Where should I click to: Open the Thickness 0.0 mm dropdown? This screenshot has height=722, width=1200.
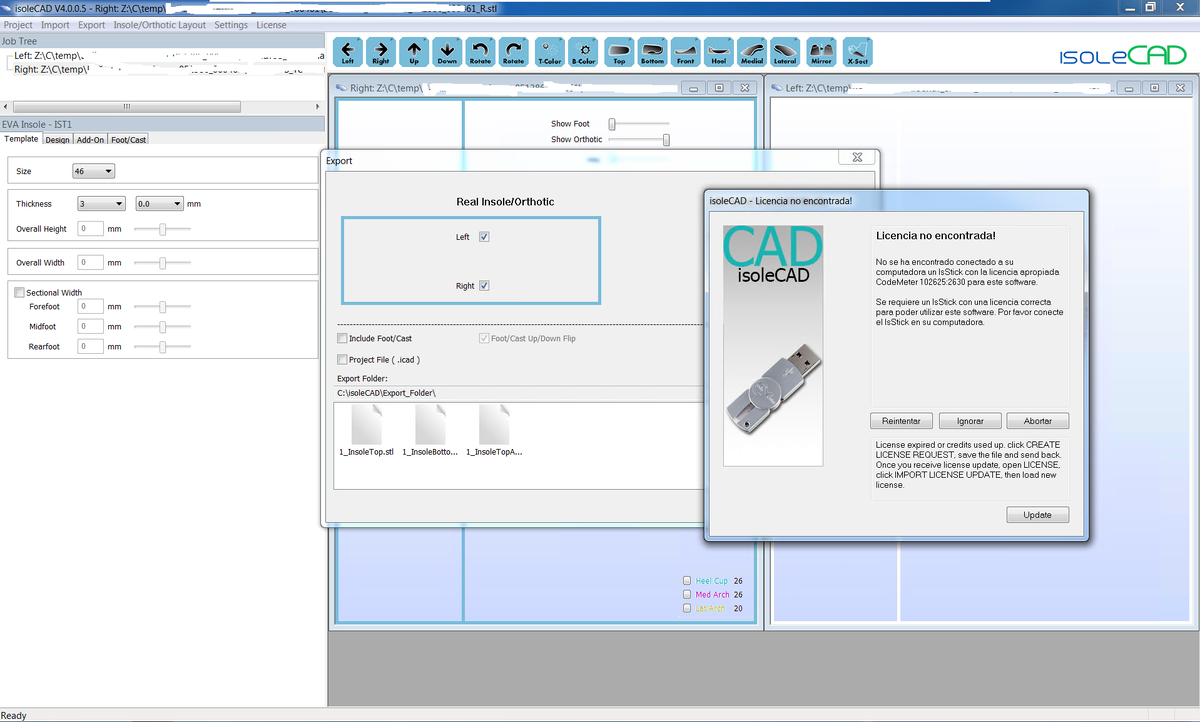click(160, 203)
